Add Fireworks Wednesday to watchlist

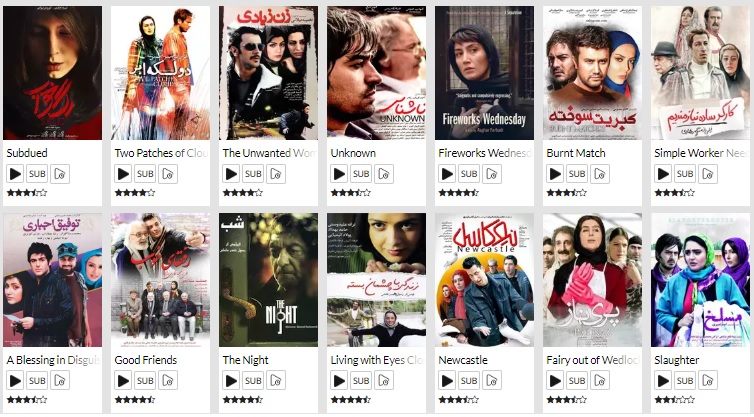[492, 174]
